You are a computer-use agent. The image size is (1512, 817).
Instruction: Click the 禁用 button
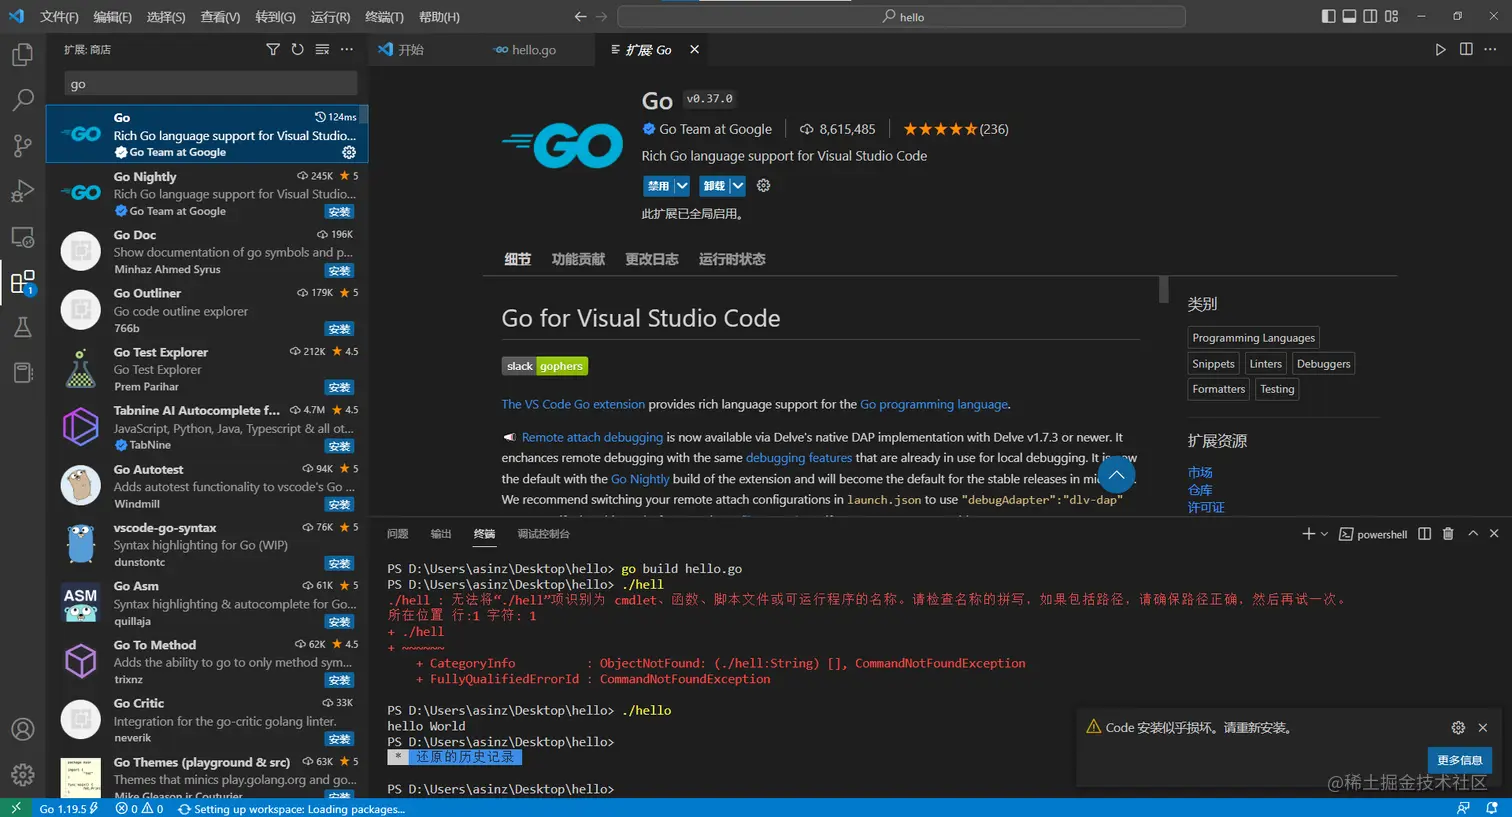658,186
